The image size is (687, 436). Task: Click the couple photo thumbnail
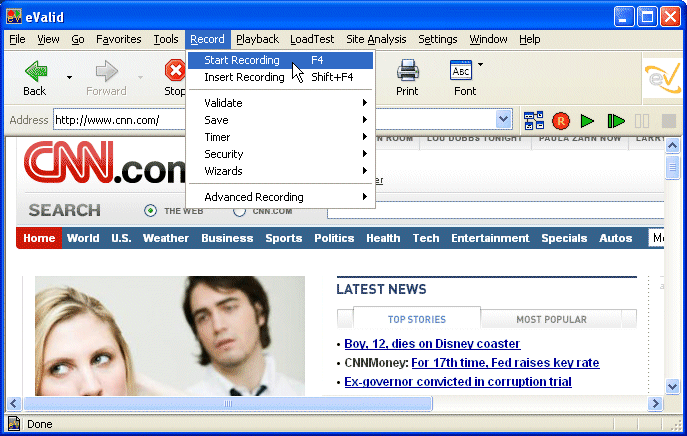tap(170, 336)
